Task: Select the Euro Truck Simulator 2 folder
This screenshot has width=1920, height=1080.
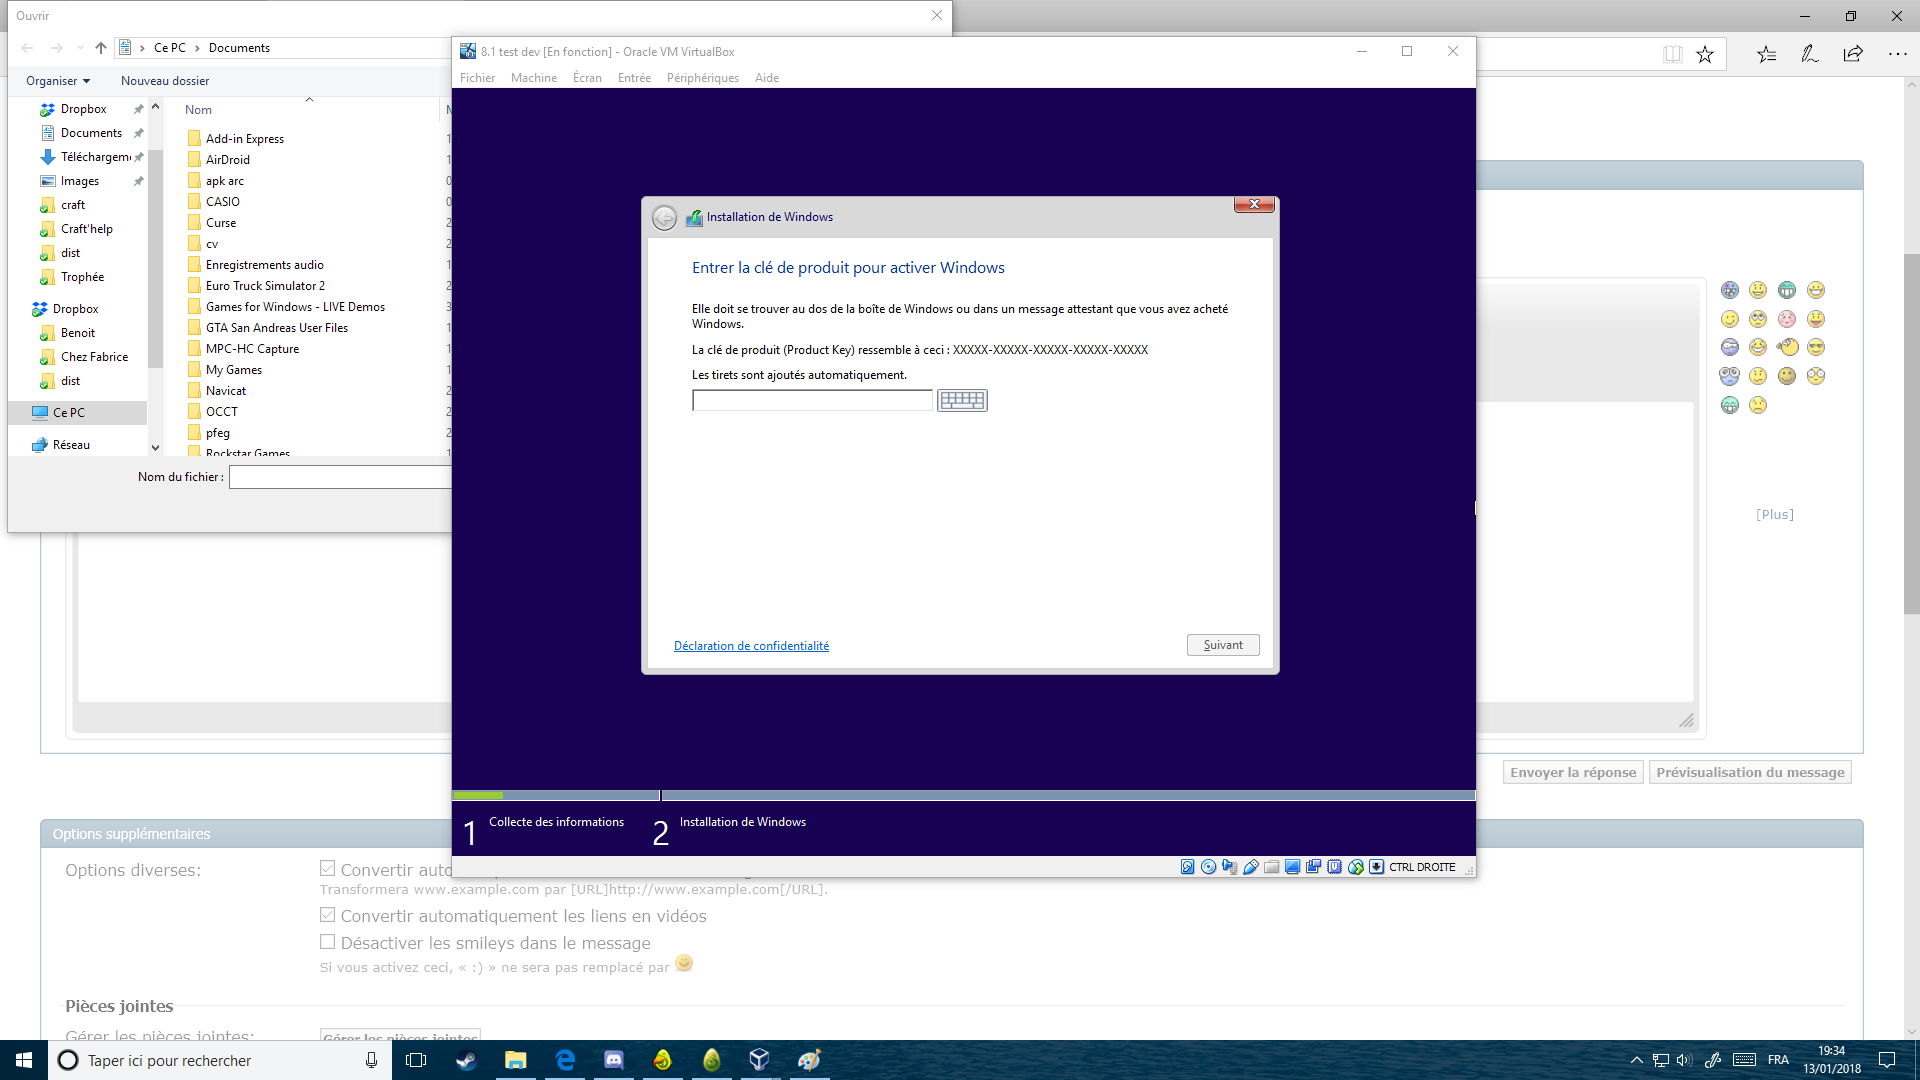Action: tap(265, 286)
